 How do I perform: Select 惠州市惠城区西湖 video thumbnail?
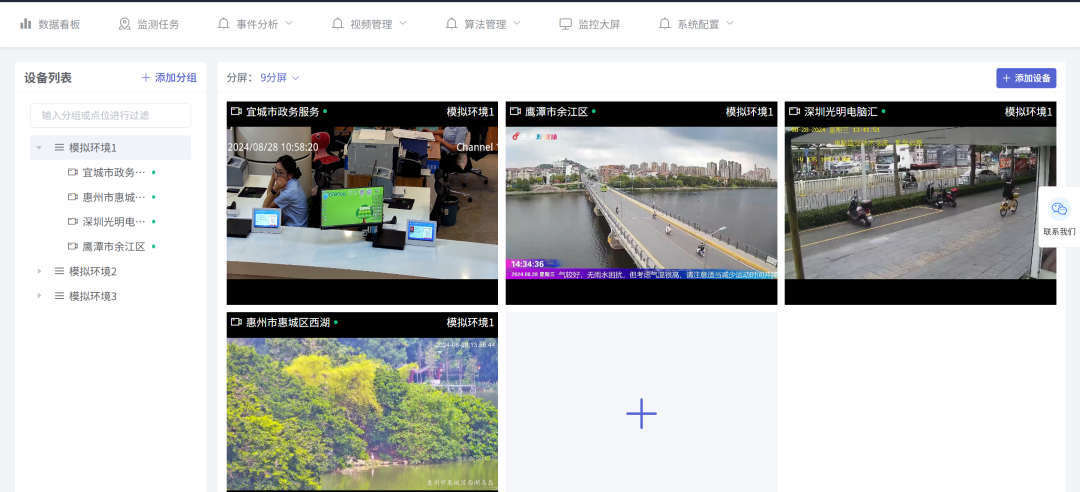click(x=362, y=412)
